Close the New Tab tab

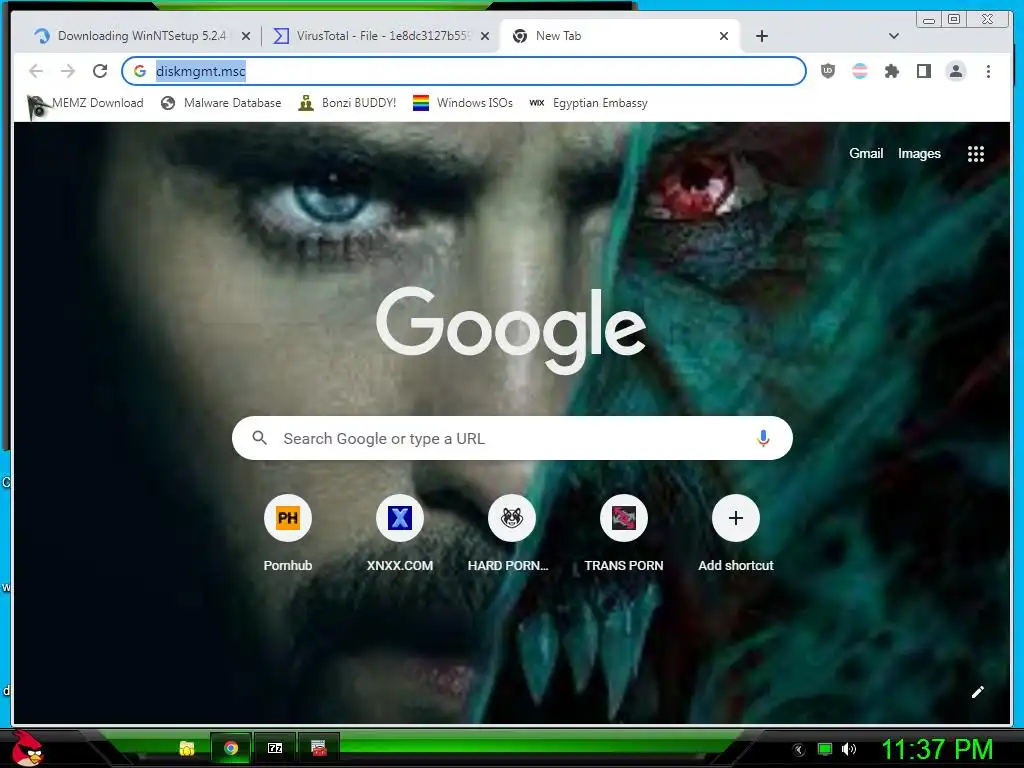(724, 37)
